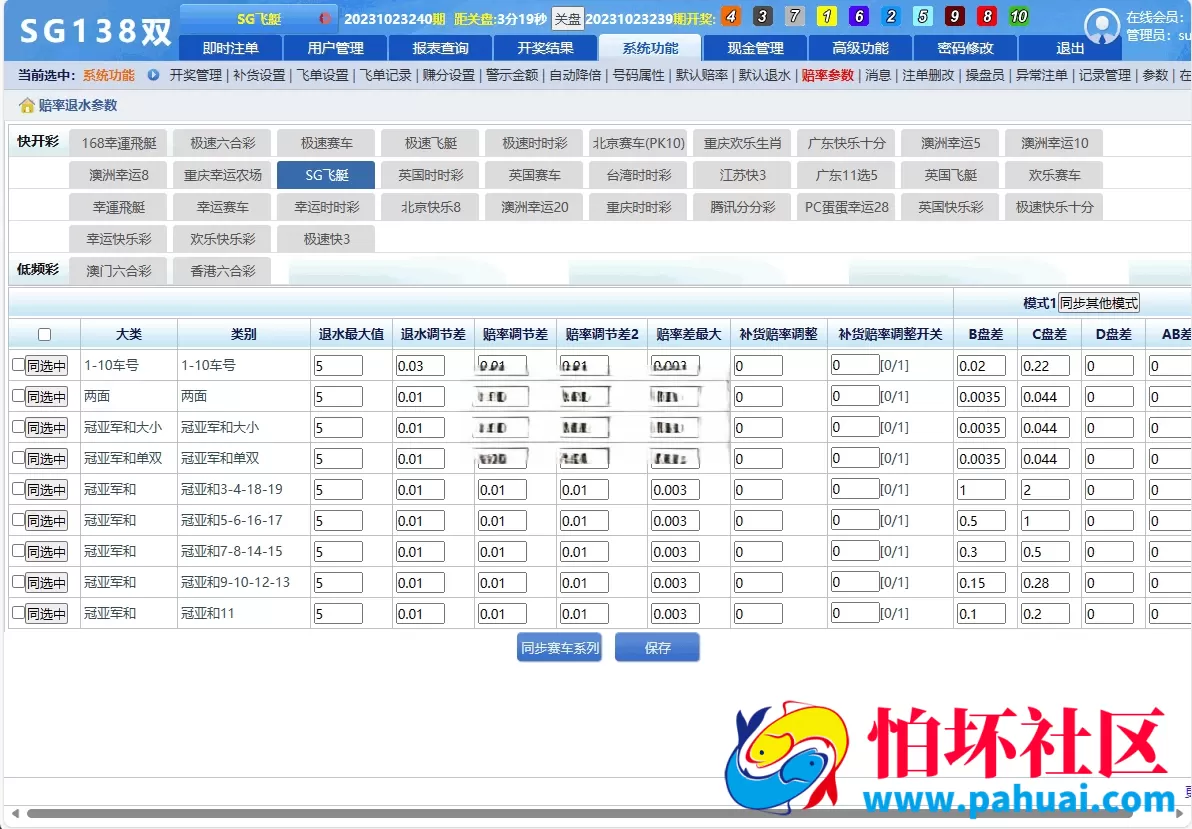Check the checkbox for 冠亚和5-6-16-17 row
The width and height of the screenshot is (1192, 829).
18,520
